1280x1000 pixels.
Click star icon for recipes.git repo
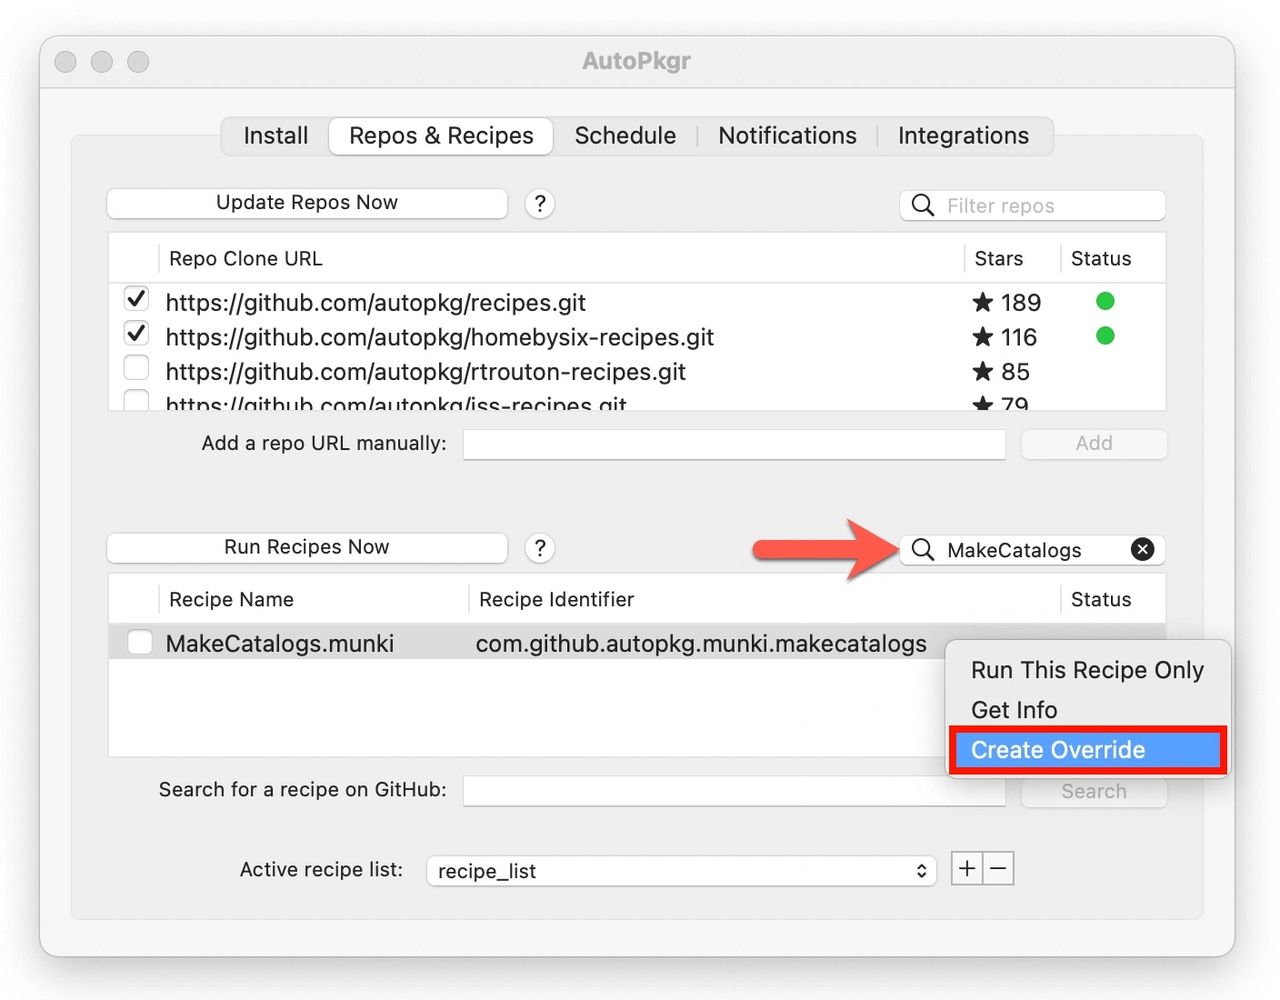[983, 302]
